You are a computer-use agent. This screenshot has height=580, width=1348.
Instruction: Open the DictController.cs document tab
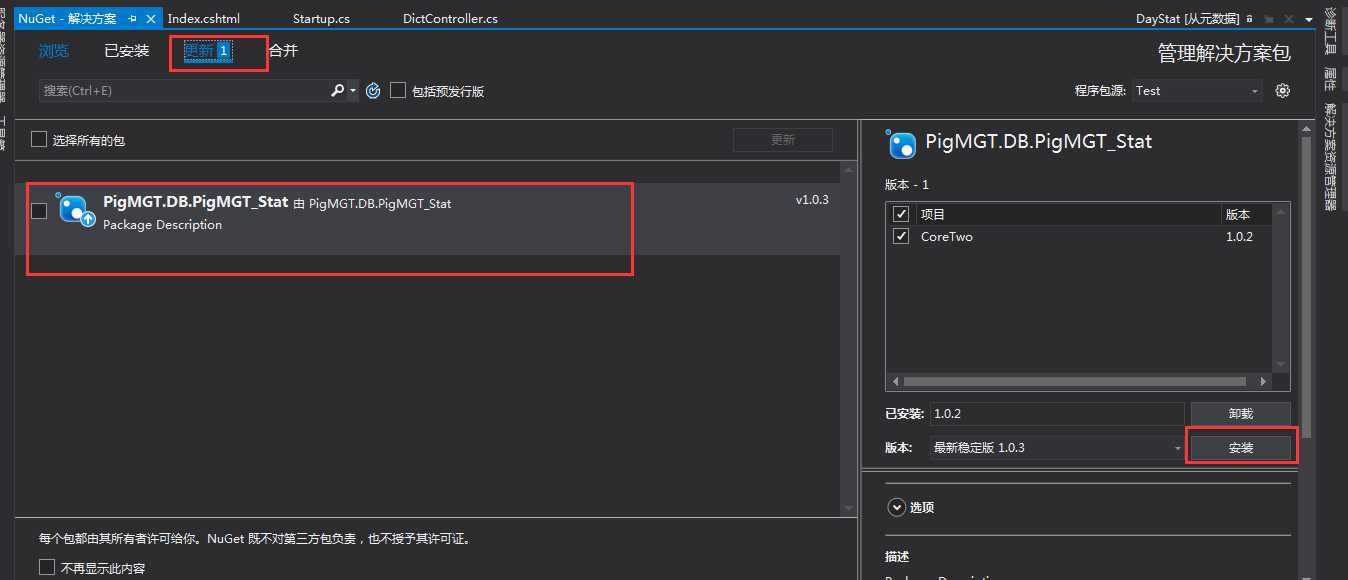450,19
